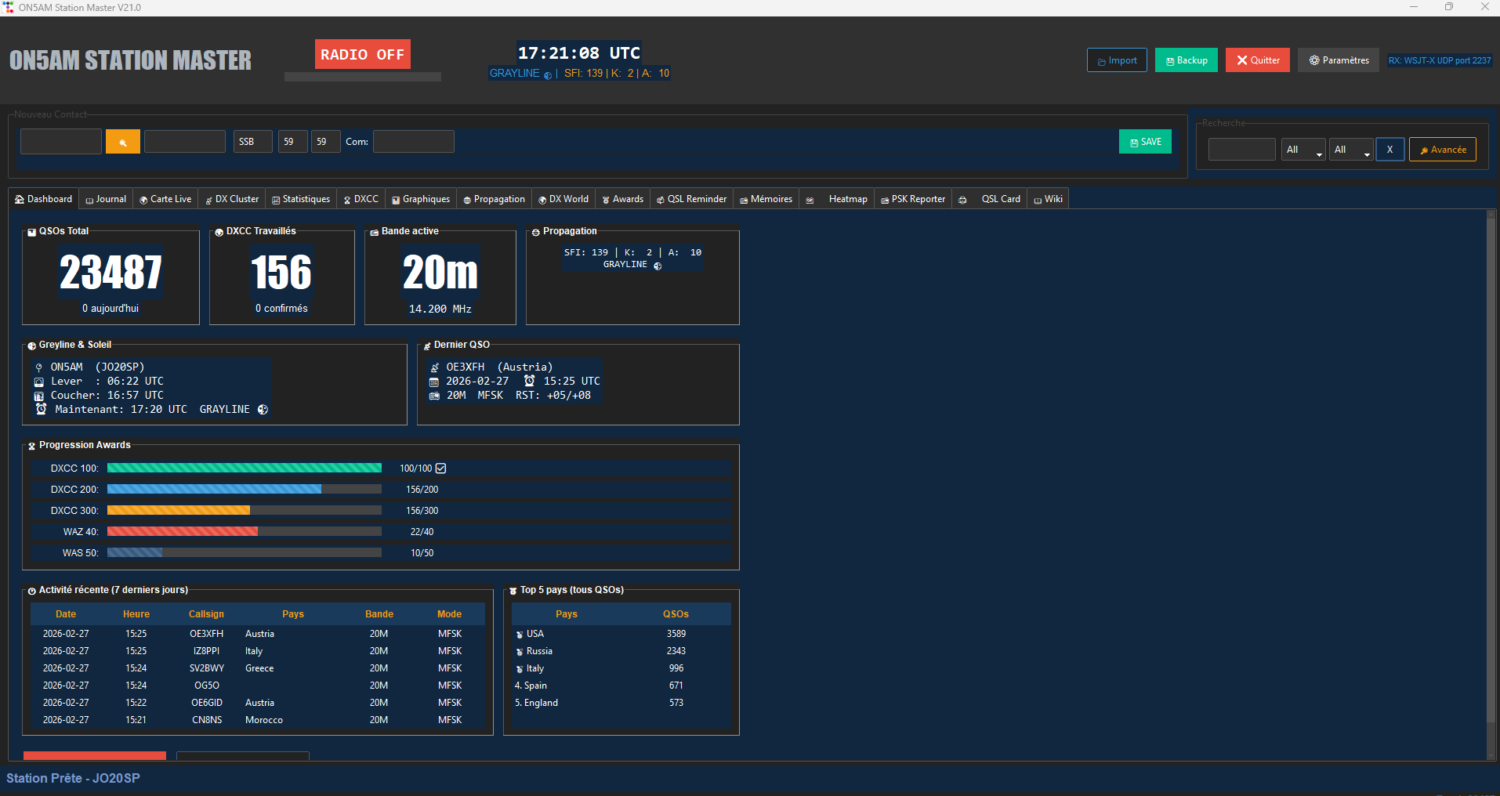Click the X clear search button
The width and height of the screenshot is (1500, 796).
coord(1390,149)
